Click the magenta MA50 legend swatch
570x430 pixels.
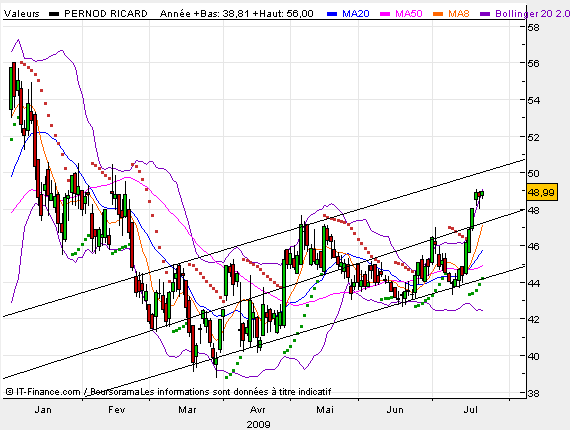[385, 14]
